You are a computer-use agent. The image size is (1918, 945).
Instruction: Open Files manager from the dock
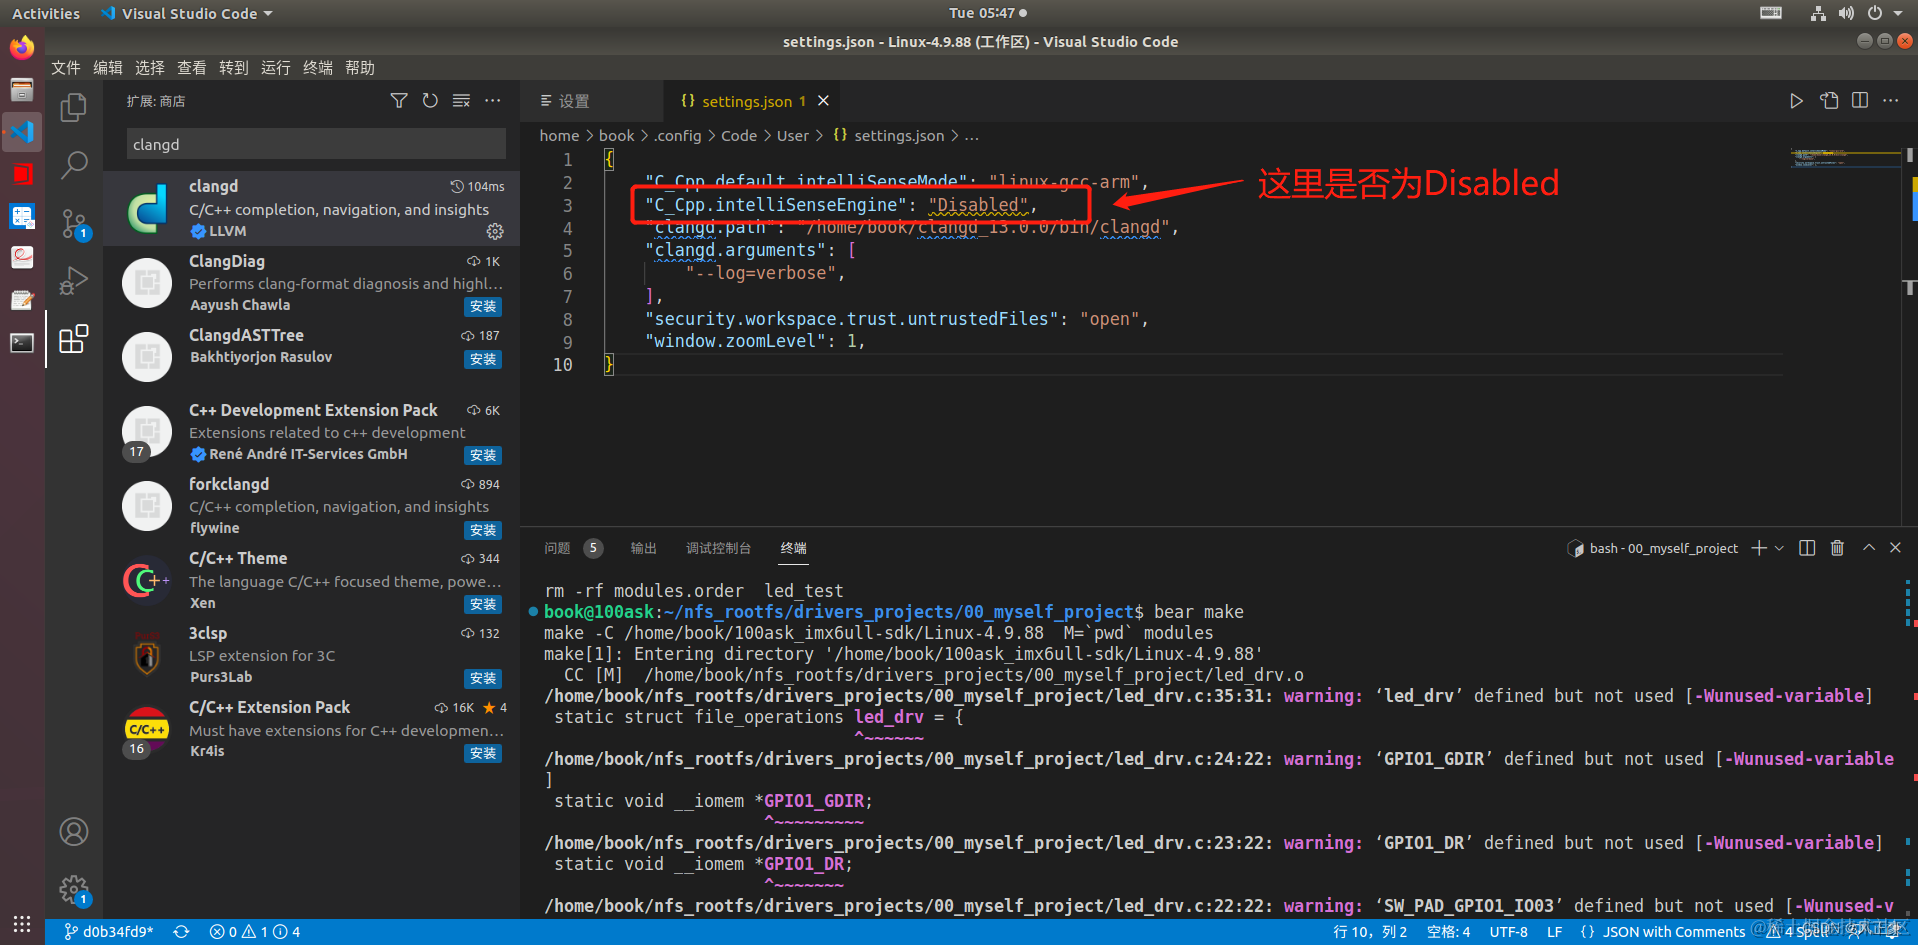(x=22, y=90)
